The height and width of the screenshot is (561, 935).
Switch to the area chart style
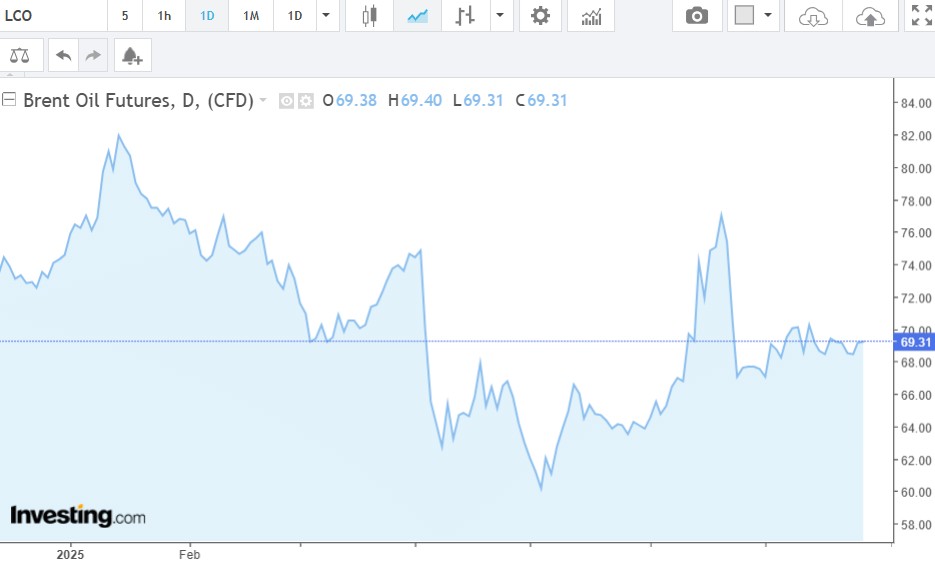417,16
